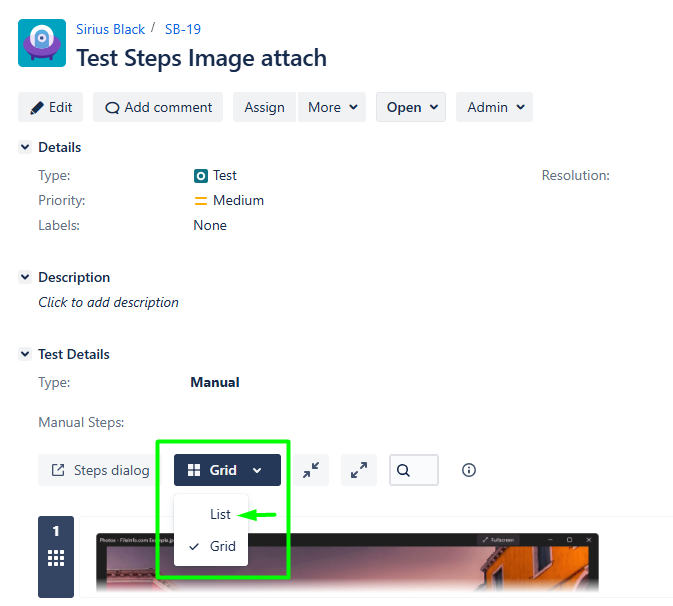Collapse the Test Details section
This screenshot has height=606, width=673.
26,354
